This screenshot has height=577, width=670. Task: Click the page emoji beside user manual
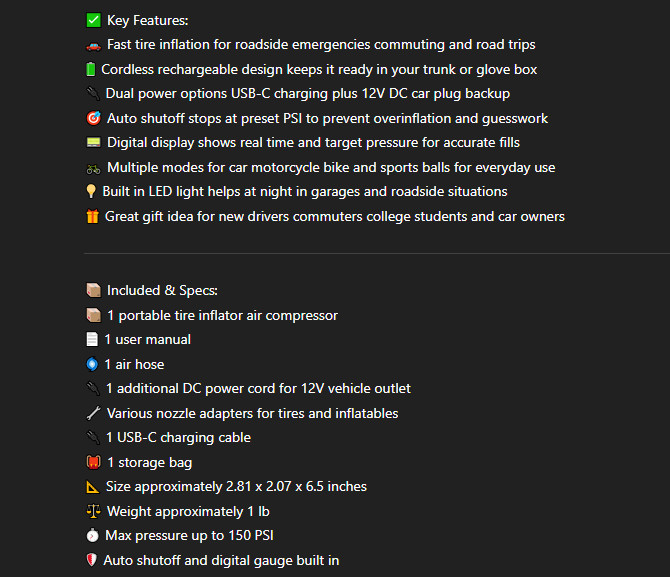pos(92,339)
